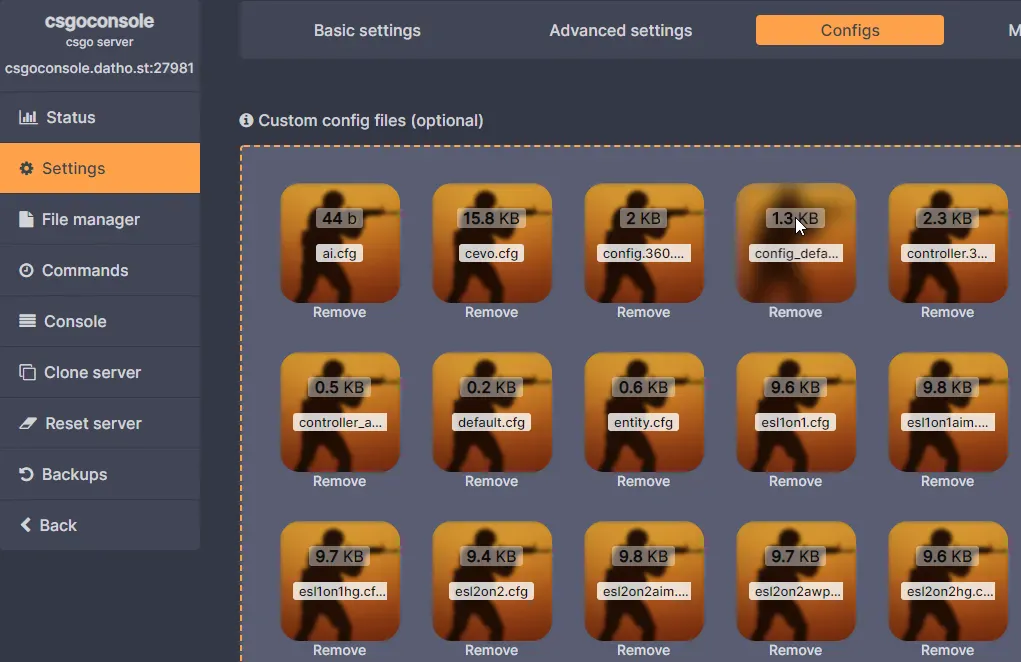Viewport: 1021px width, 662px height.
Task: Open File manager using its document icon
Action: [x=26, y=219]
